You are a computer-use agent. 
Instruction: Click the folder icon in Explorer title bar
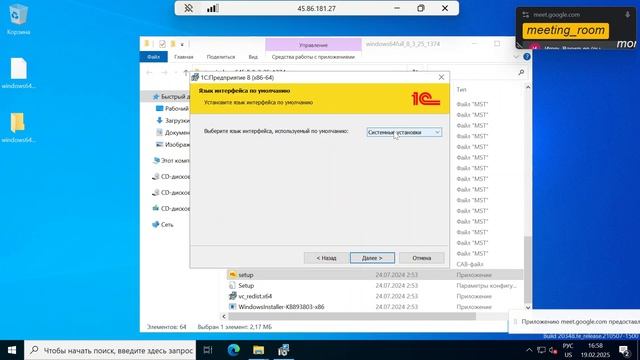coord(147,44)
